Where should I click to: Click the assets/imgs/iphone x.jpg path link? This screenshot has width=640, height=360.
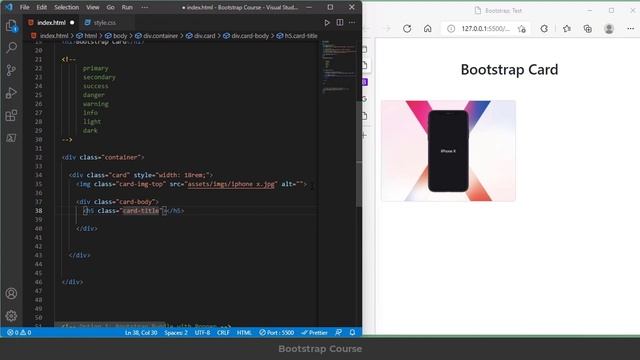231,184
